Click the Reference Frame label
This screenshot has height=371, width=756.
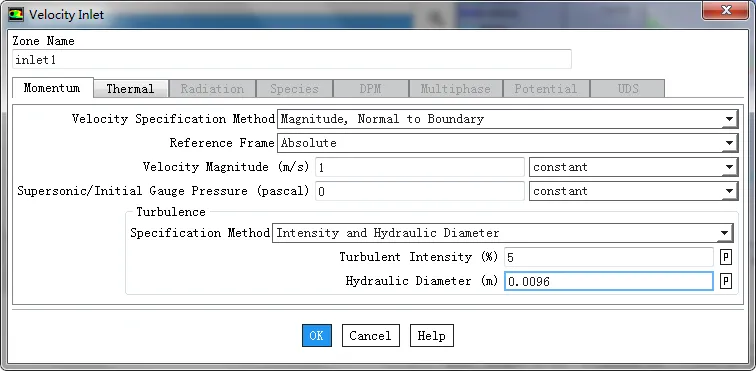pyautogui.click(x=222, y=143)
